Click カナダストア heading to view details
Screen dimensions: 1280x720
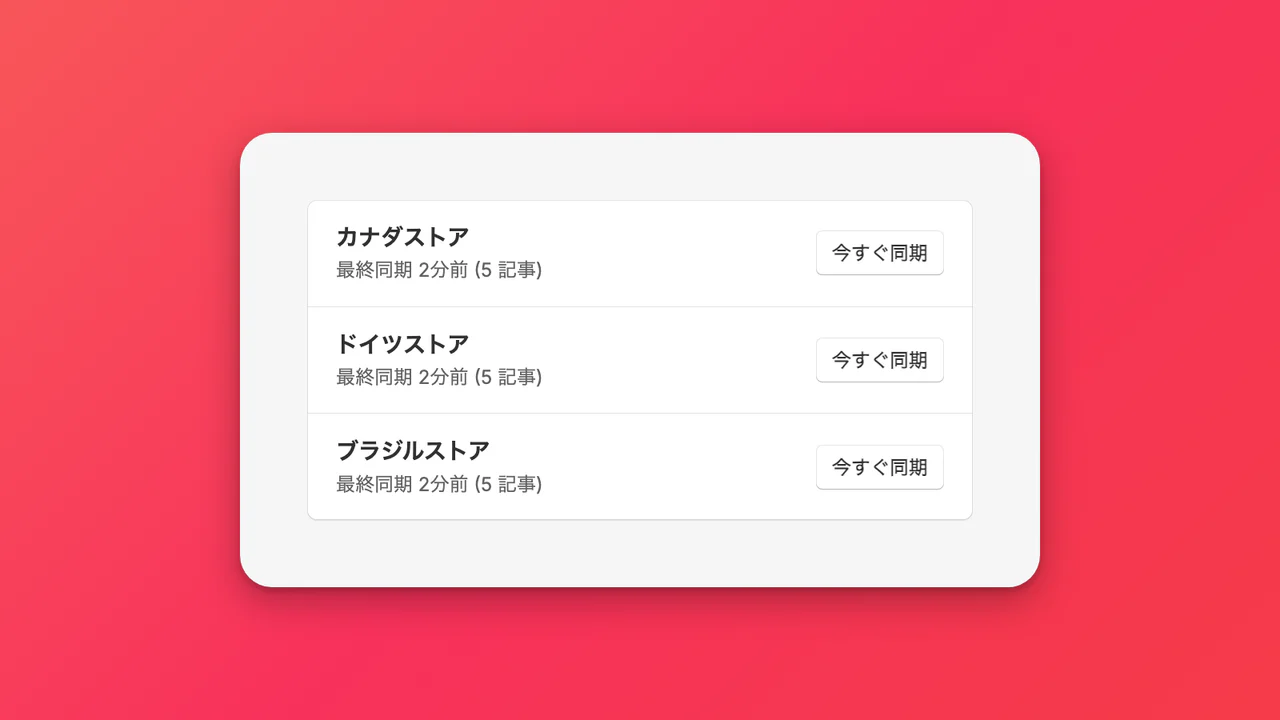point(400,236)
